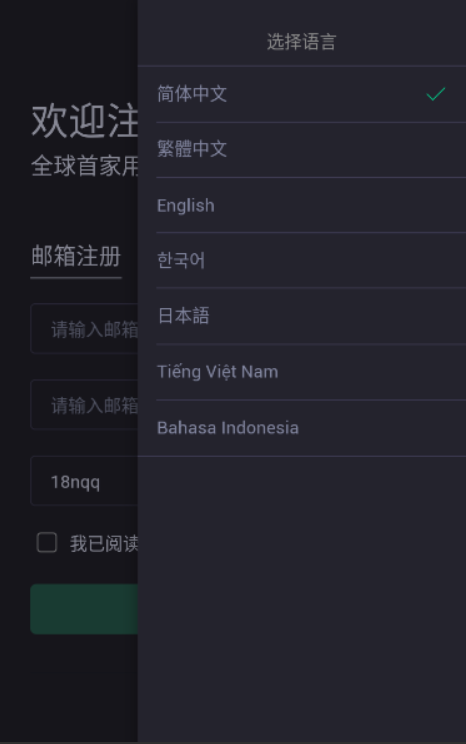Click the 选择语言 panel header

pyautogui.click(x=302, y=42)
